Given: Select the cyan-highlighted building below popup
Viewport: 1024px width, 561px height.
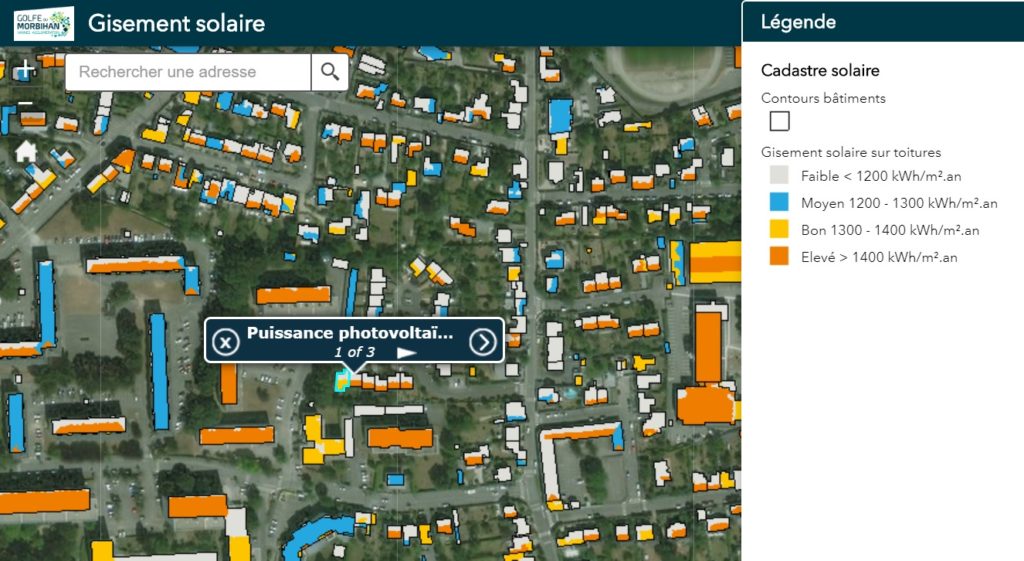Looking at the screenshot, I should (341, 381).
